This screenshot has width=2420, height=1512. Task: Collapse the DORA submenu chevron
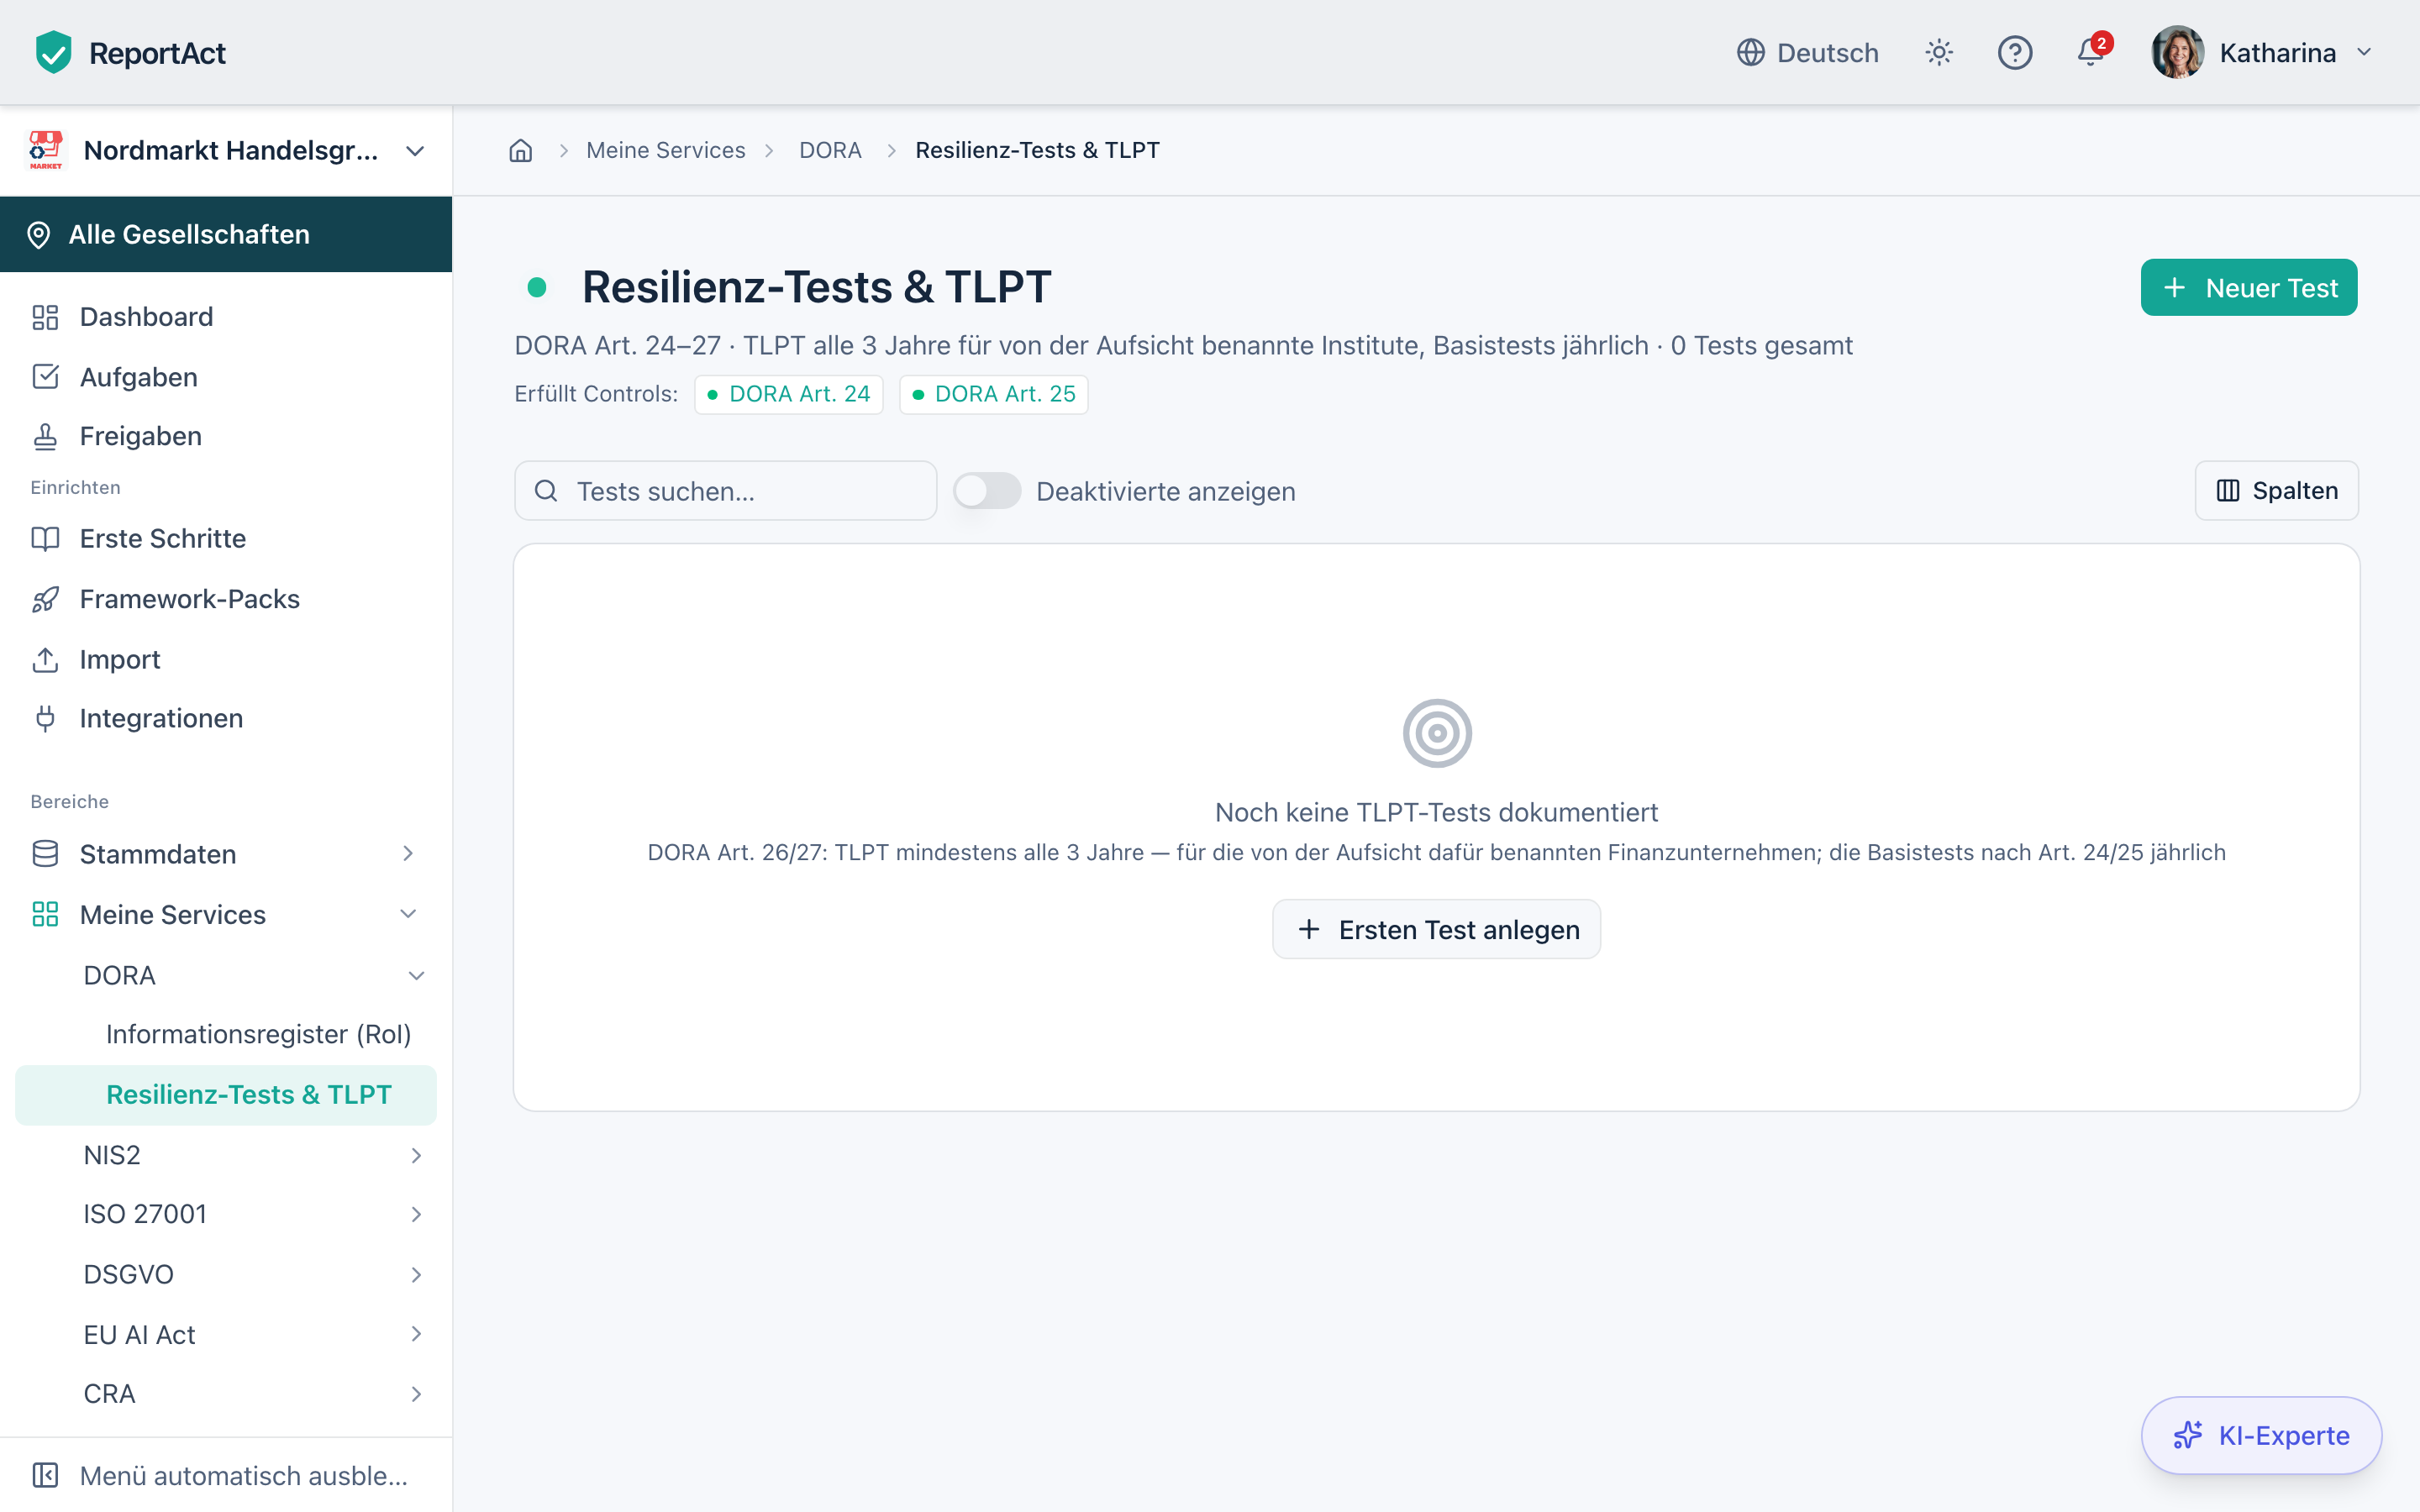pyautogui.click(x=416, y=975)
